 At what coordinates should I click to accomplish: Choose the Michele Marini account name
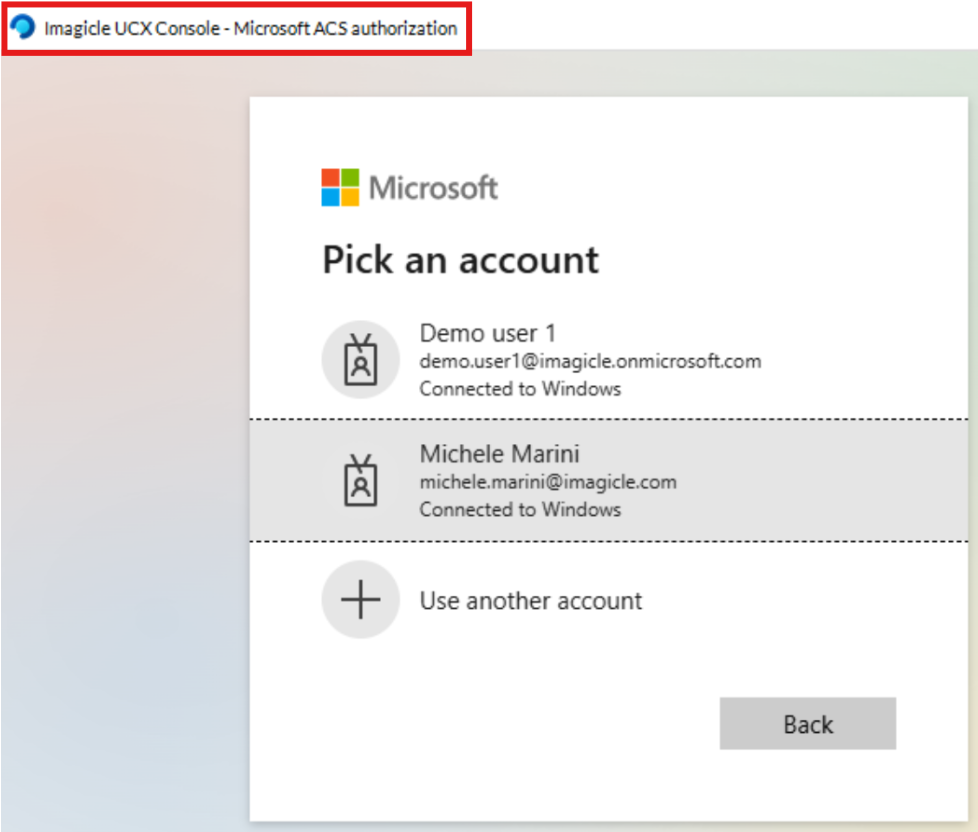click(x=499, y=453)
